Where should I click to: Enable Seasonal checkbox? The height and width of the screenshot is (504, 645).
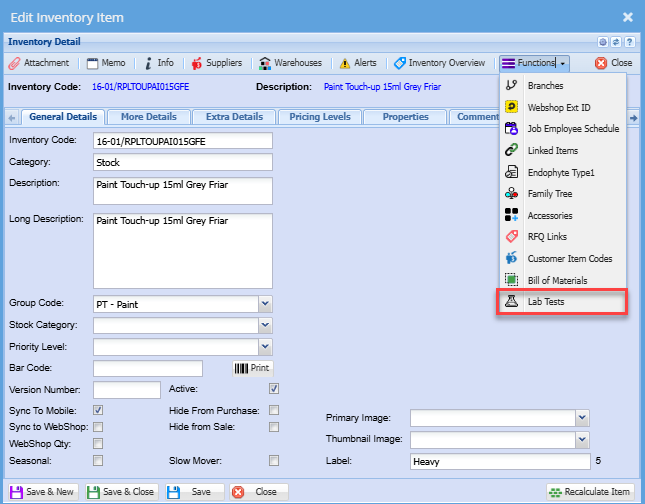tap(98, 460)
